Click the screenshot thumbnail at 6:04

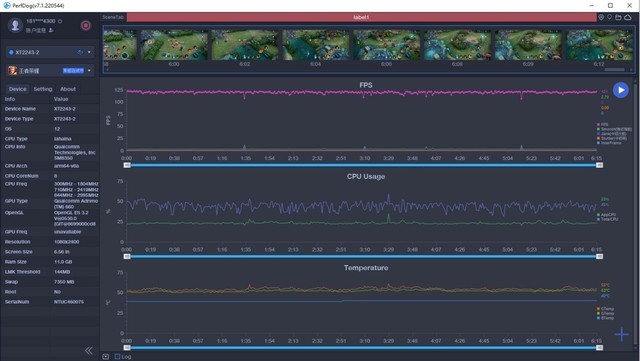pyautogui.click(x=316, y=45)
